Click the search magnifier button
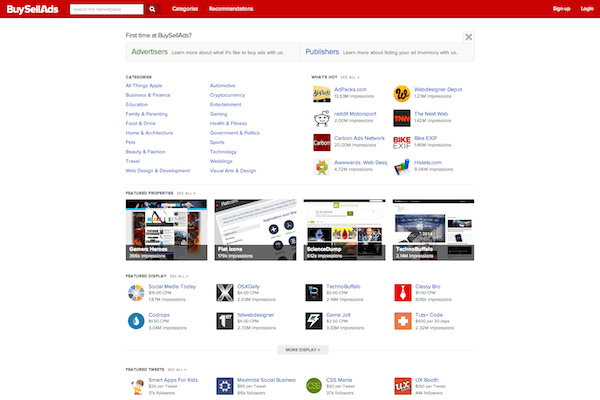This screenshot has width=600, height=400. [x=152, y=9]
